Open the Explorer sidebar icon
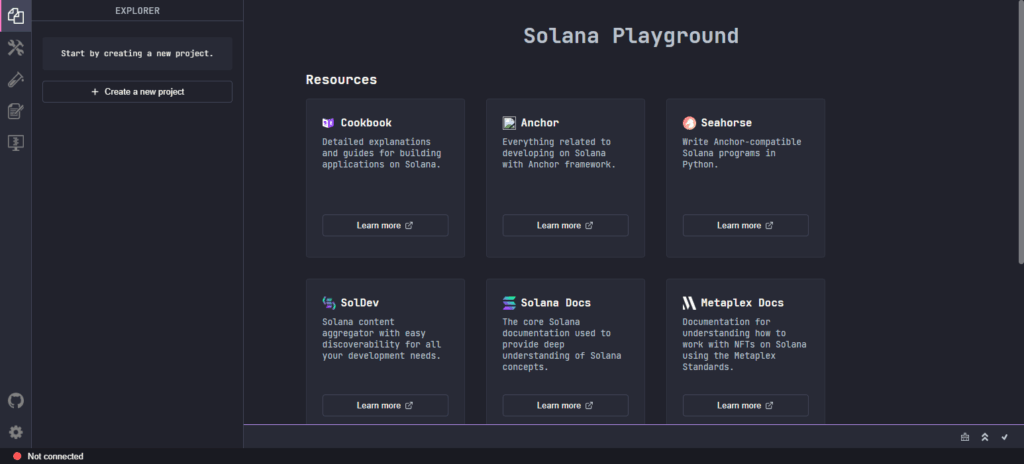 click(15, 15)
